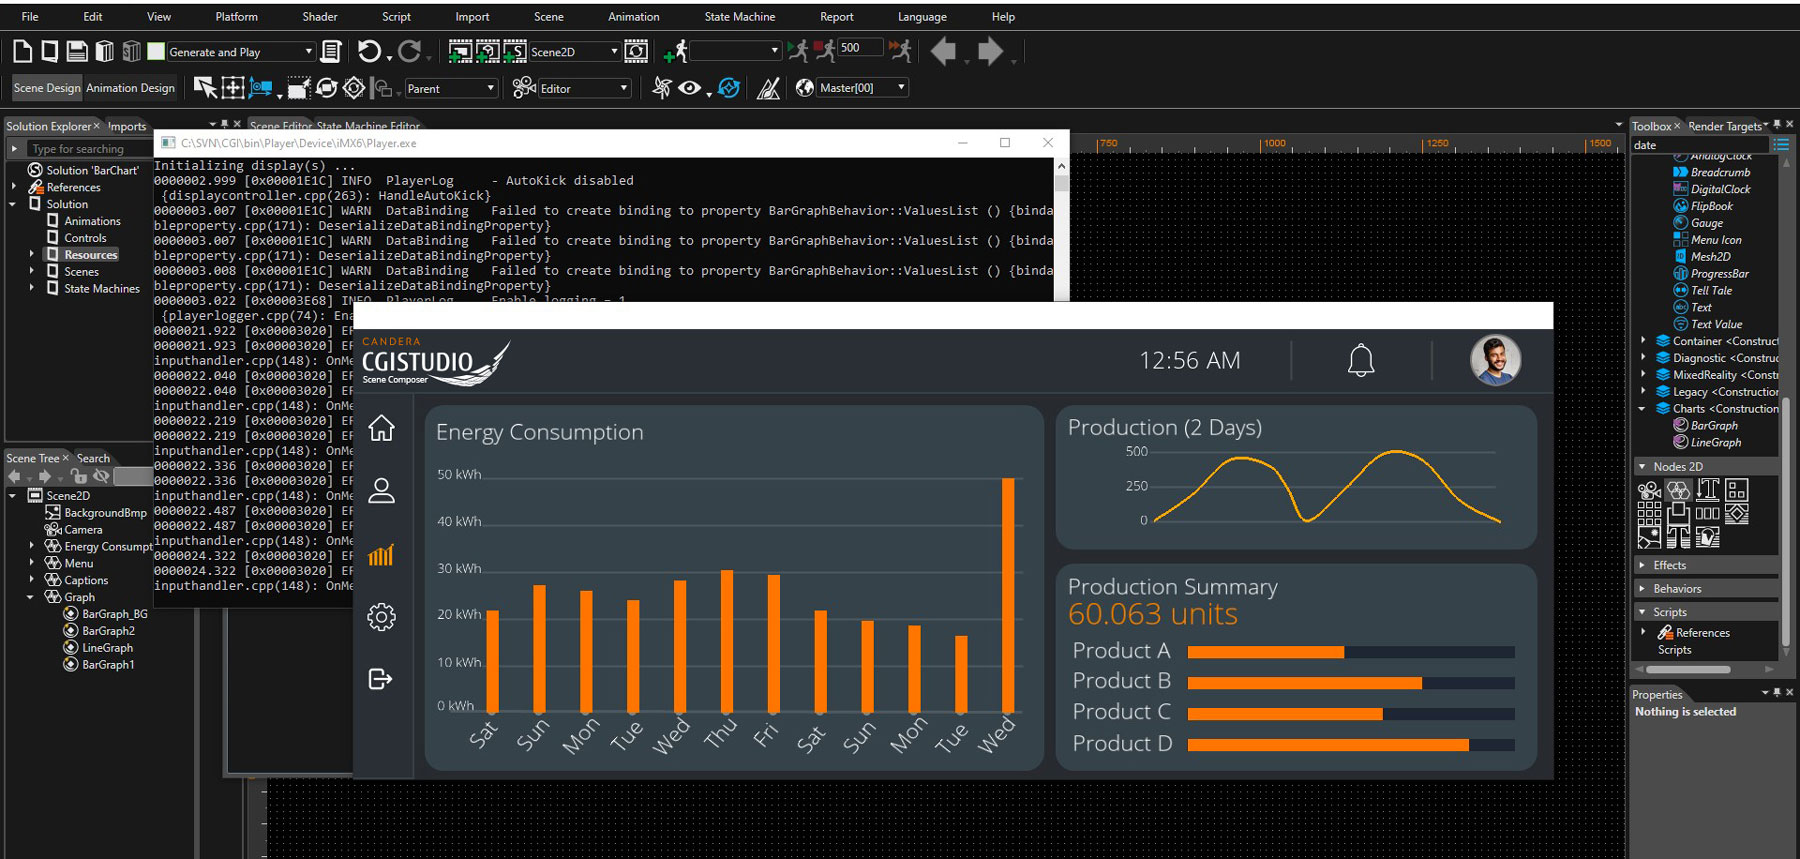The height and width of the screenshot is (859, 1800).
Task: Expand the Effects section in Toolbox
Action: coord(1669,565)
